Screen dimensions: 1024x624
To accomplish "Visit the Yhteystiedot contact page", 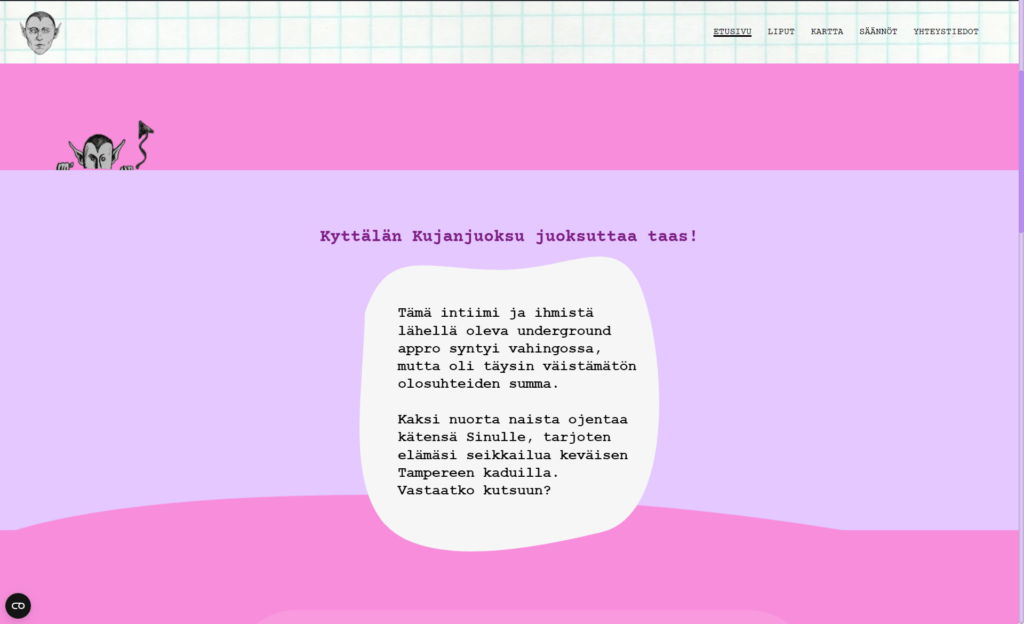I will tap(946, 31).
